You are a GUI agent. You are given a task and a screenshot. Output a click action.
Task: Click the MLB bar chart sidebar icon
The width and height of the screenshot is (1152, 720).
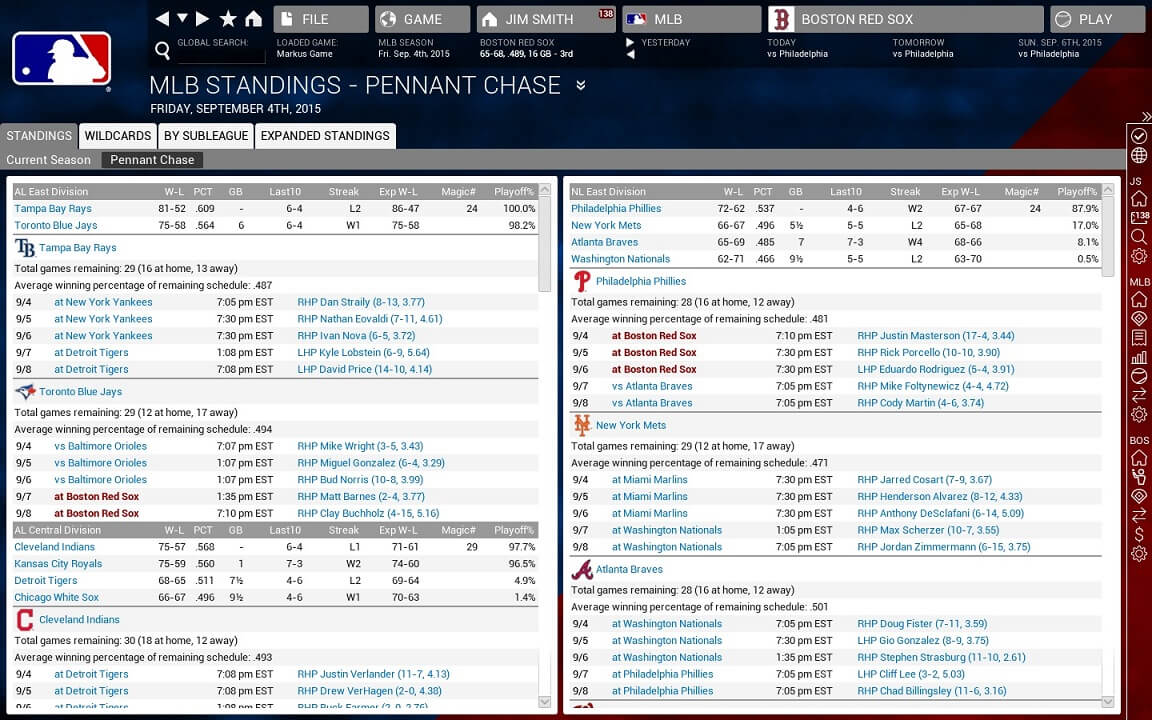[1138, 357]
